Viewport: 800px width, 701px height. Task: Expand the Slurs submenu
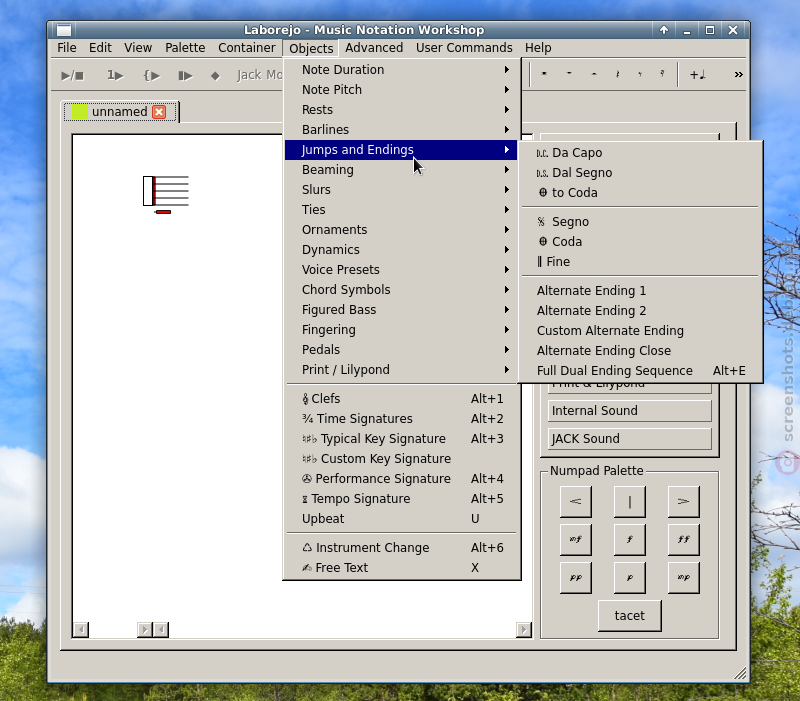tap(402, 189)
